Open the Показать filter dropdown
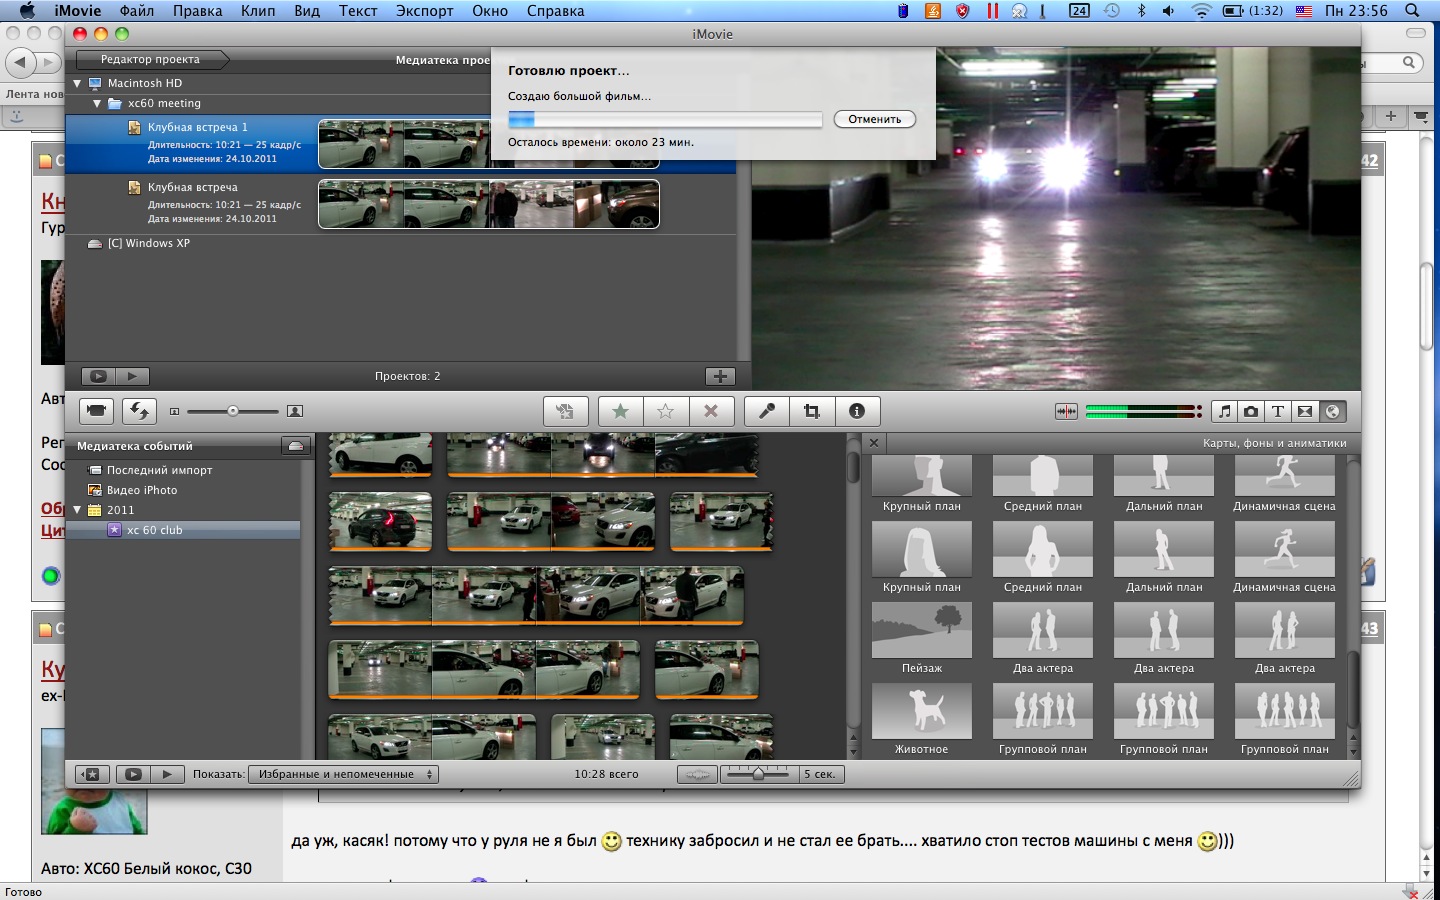Viewport: 1440px width, 900px height. pyautogui.click(x=343, y=774)
